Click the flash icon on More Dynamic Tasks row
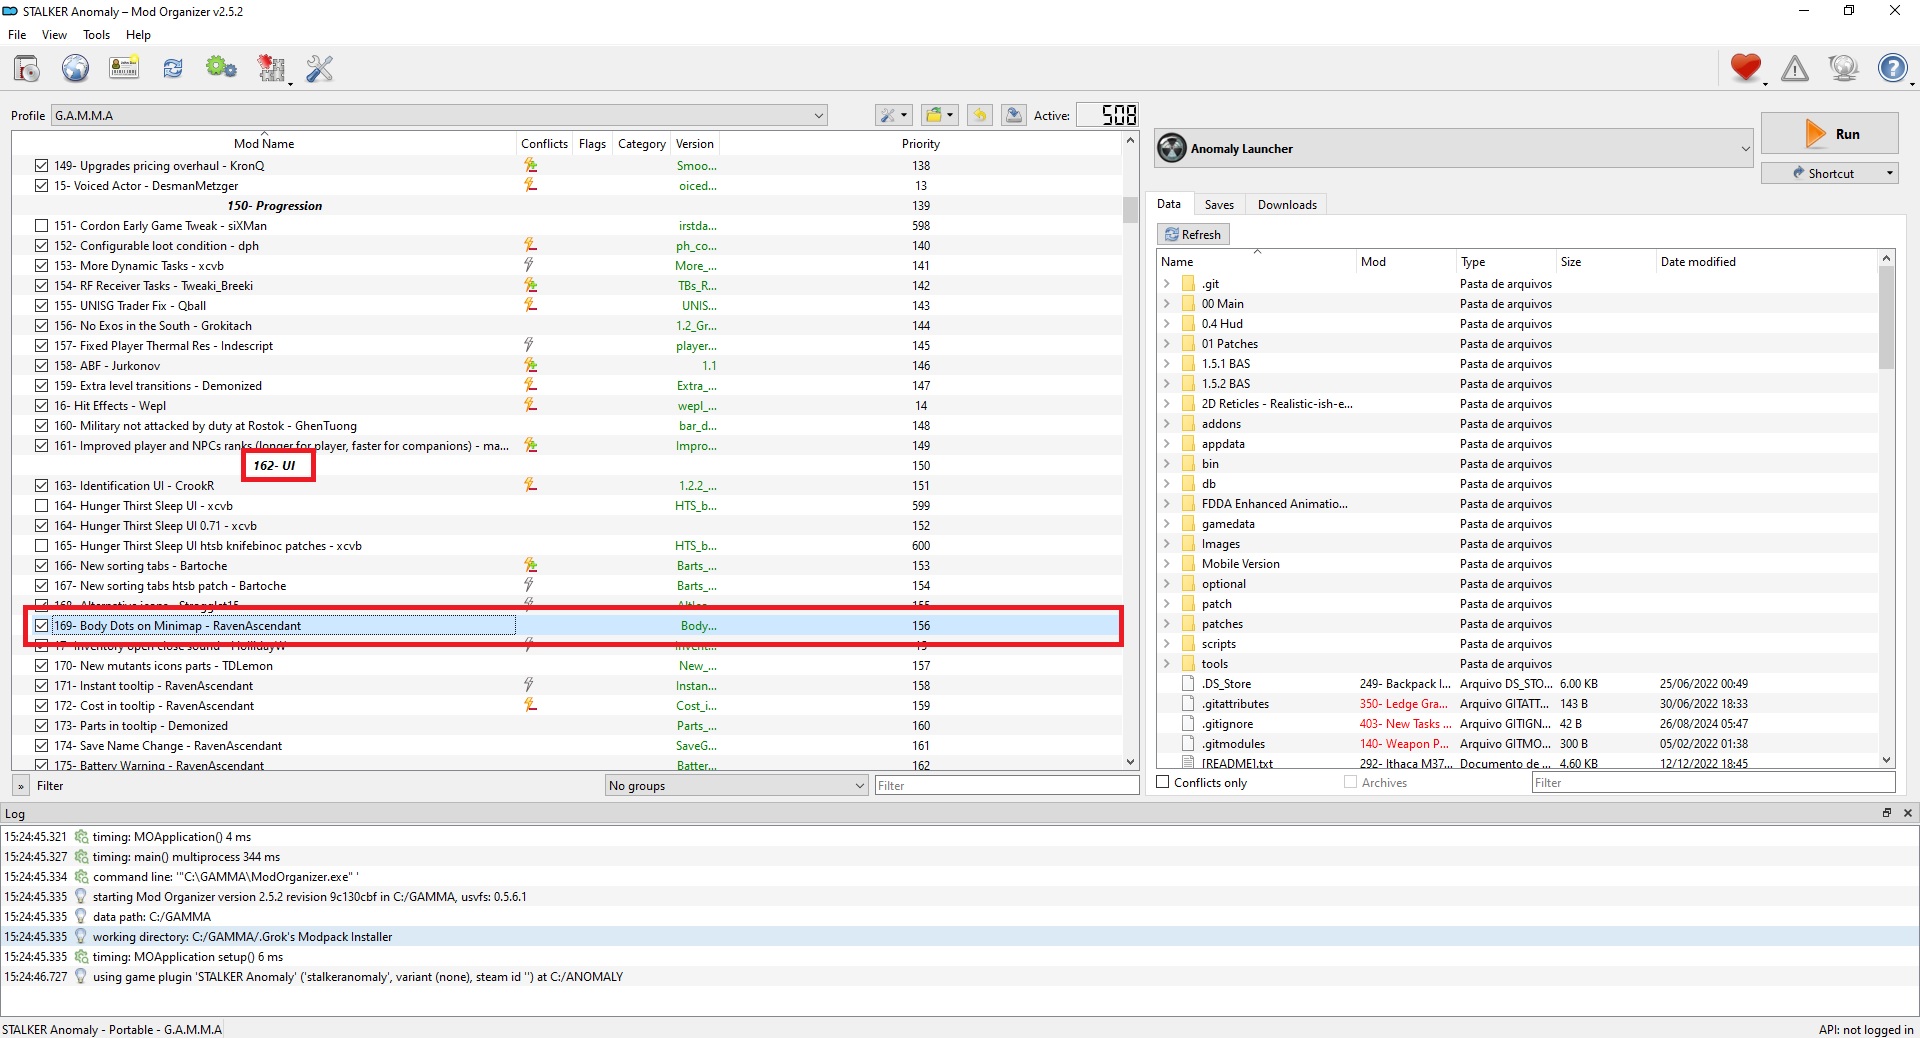Viewport: 1920px width, 1038px height. tap(529, 265)
